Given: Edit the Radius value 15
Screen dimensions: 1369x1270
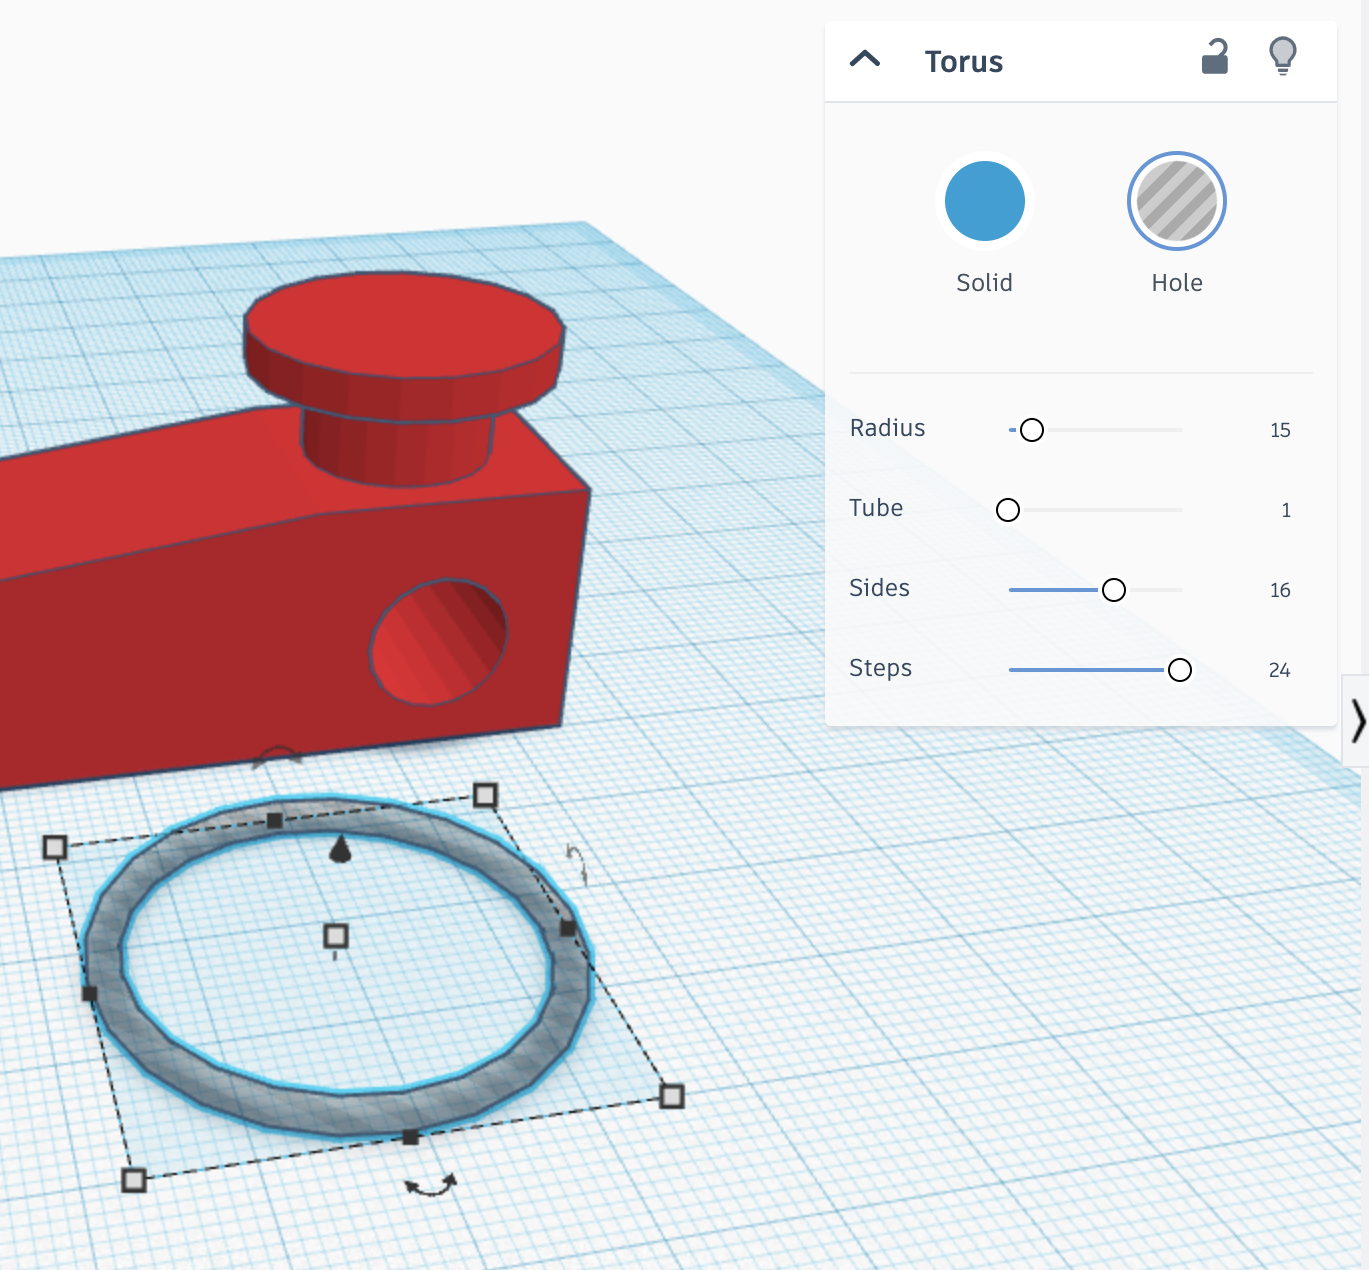Looking at the screenshot, I should coord(1280,430).
